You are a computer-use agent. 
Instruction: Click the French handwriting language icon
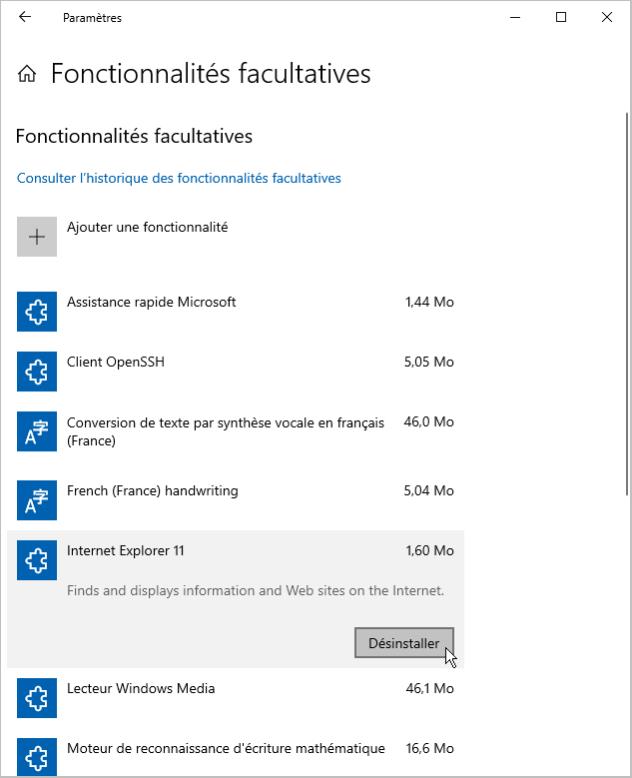coord(37,500)
